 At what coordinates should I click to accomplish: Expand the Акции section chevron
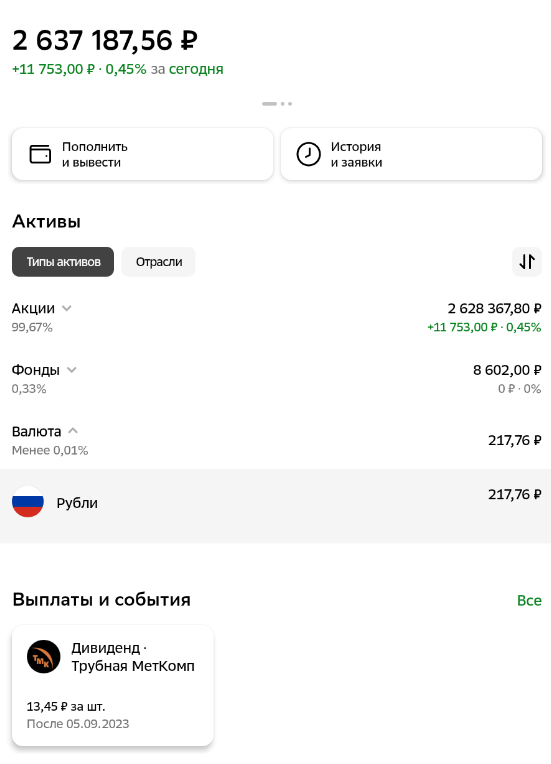coord(67,308)
